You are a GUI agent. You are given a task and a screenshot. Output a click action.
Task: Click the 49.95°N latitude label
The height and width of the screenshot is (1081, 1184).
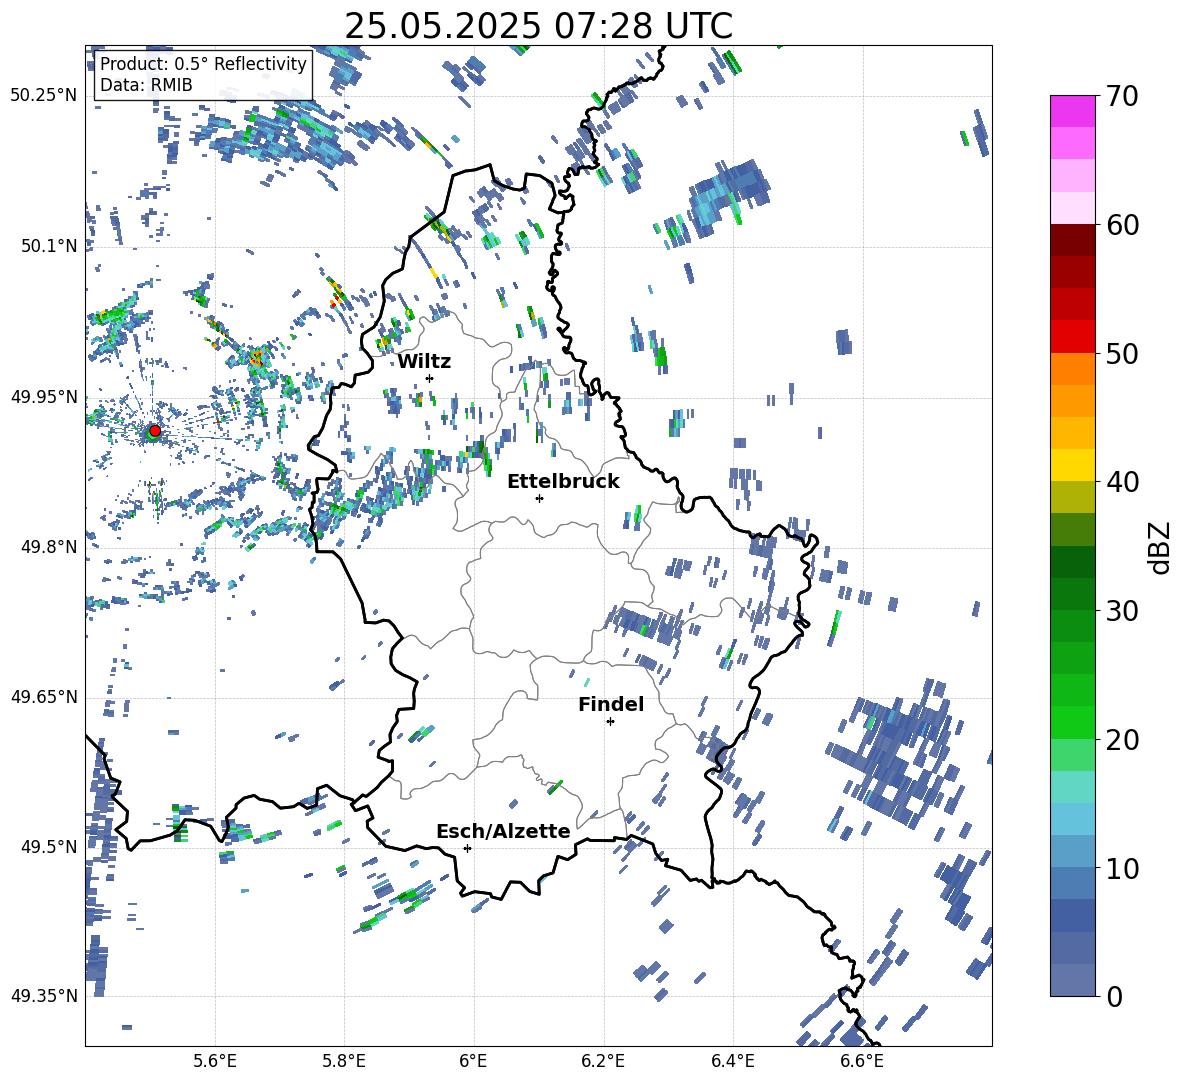pyautogui.click(x=44, y=397)
